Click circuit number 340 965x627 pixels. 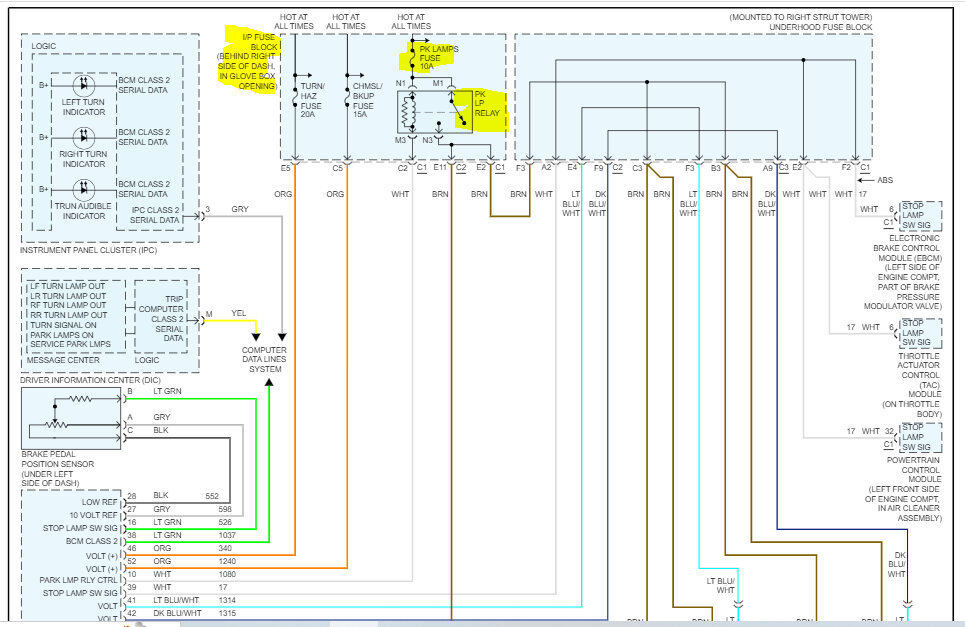tap(225, 548)
